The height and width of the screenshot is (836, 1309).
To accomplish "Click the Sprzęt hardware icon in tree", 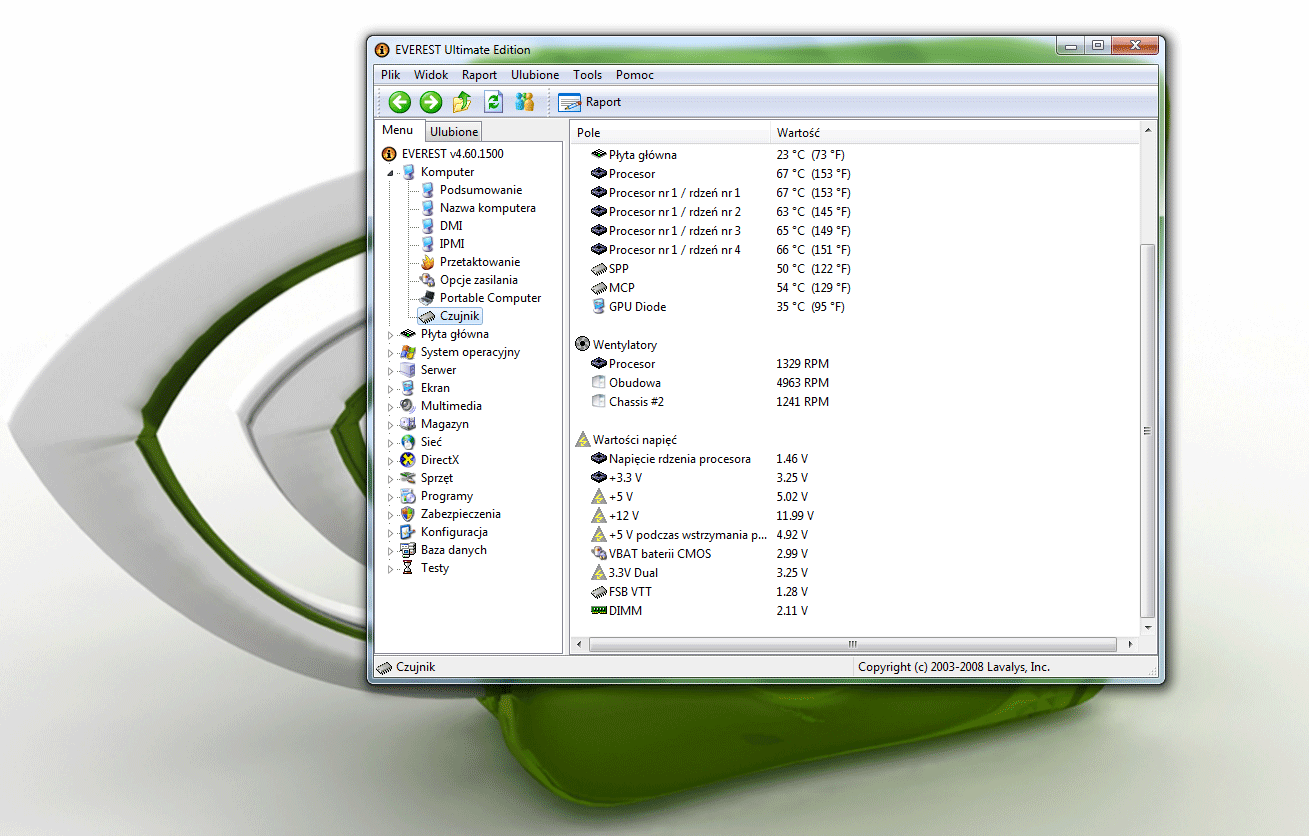I will (x=408, y=478).
